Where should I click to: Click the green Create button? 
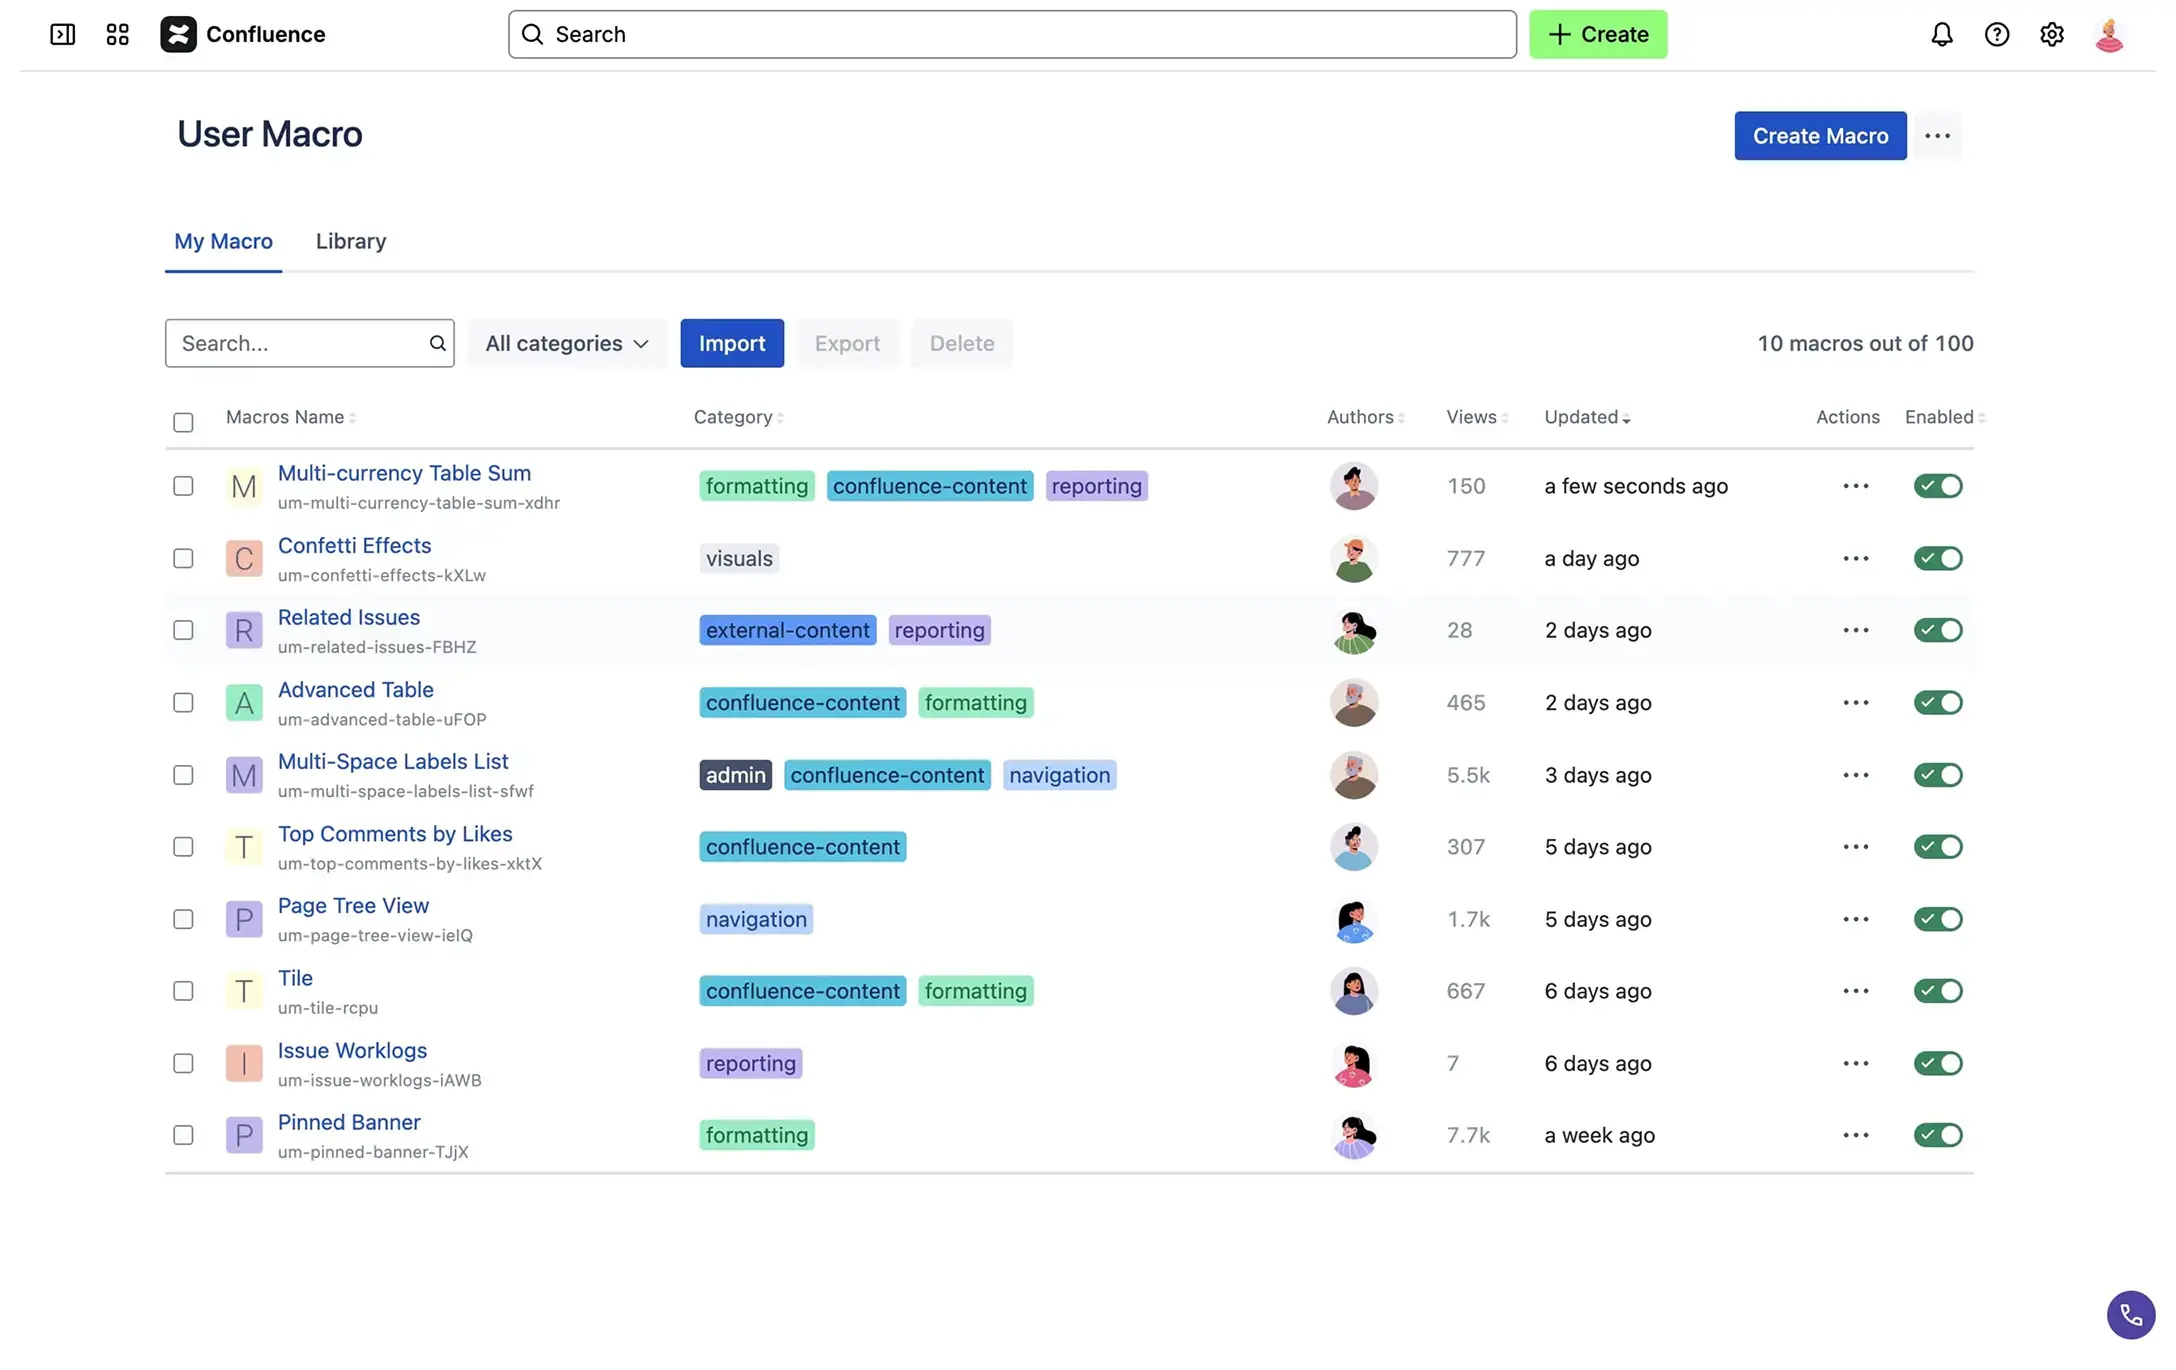point(1598,34)
